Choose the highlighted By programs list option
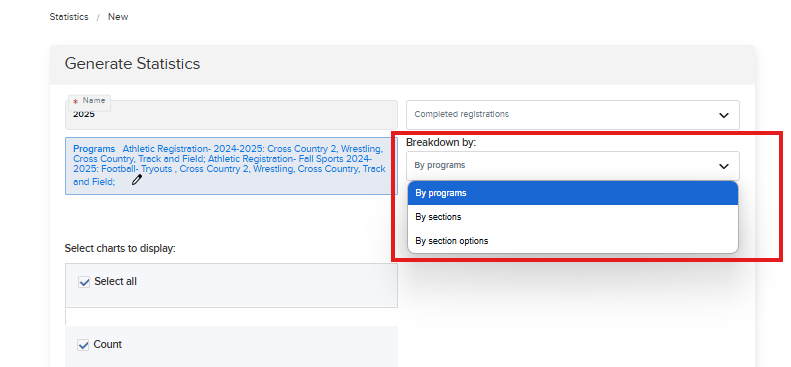791x367 pixels. [x=573, y=193]
